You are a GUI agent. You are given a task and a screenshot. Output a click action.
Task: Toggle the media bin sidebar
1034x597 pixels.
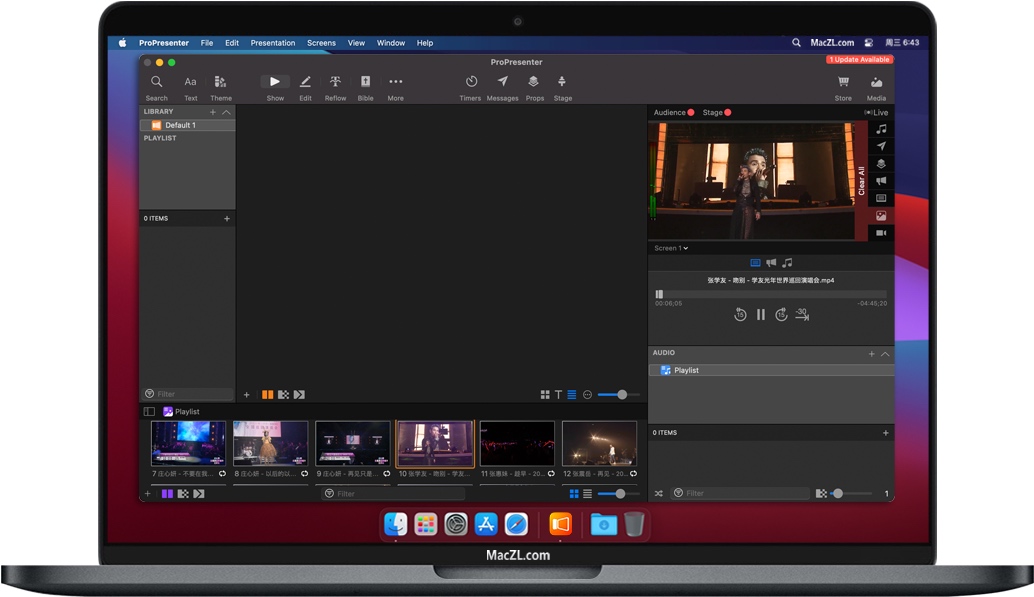click(x=149, y=412)
